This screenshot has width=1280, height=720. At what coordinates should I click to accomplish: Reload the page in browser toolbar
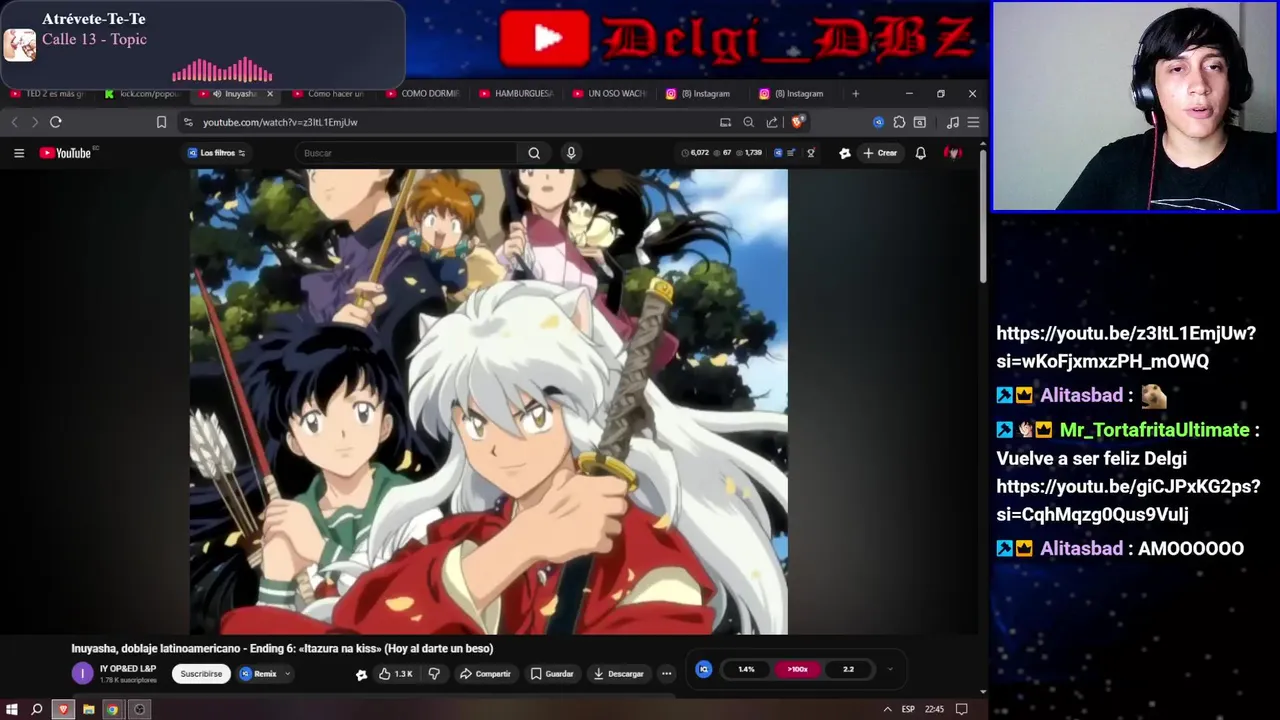(x=56, y=122)
